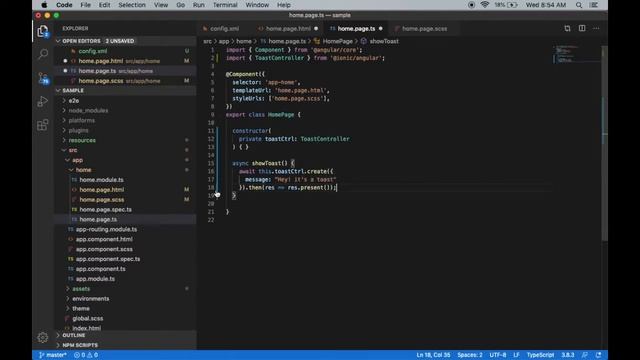
Task: Click HomePage in the breadcrumb
Action: 337,41
